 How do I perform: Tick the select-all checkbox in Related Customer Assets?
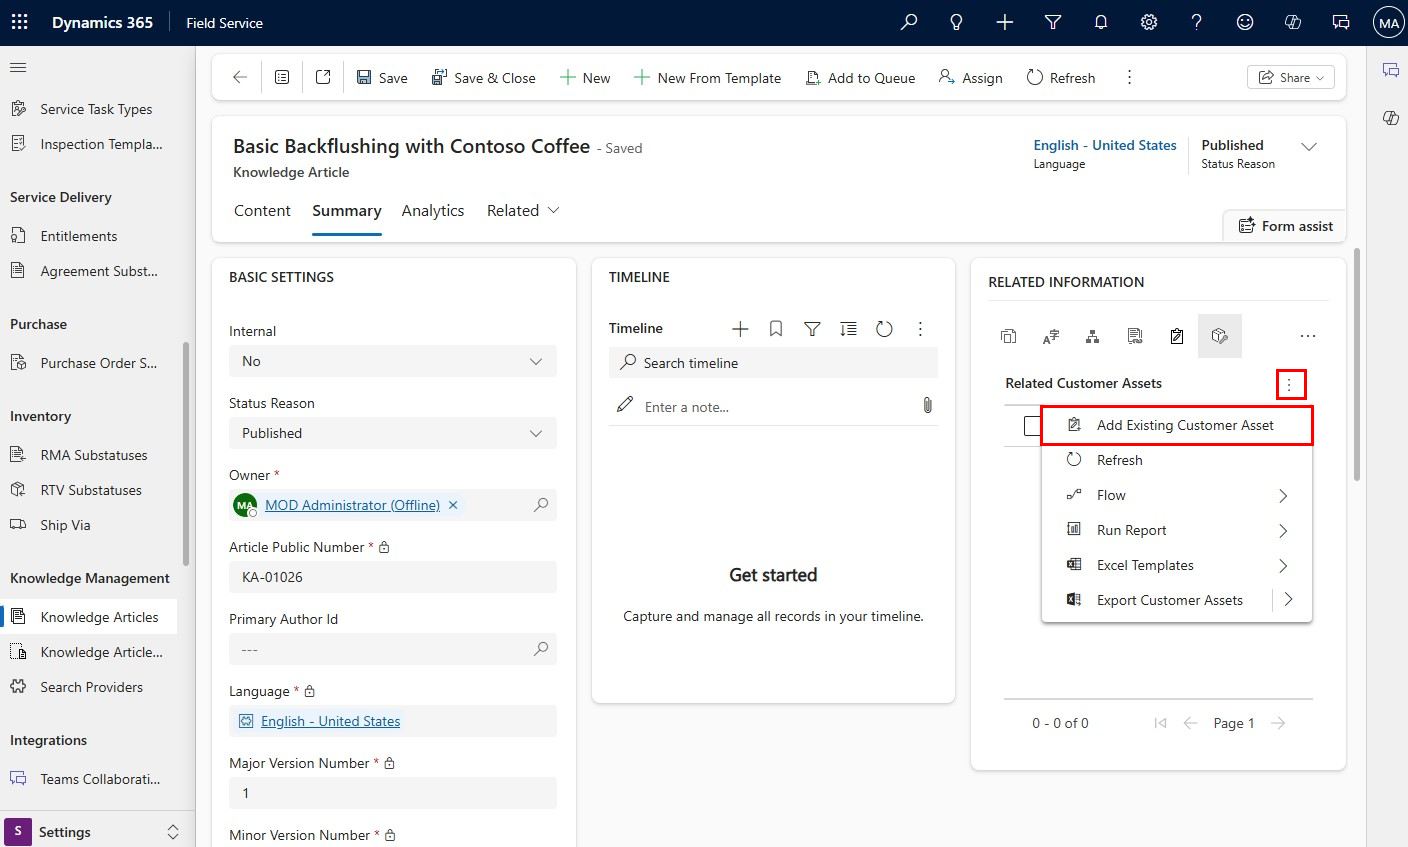click(1032, 426)
